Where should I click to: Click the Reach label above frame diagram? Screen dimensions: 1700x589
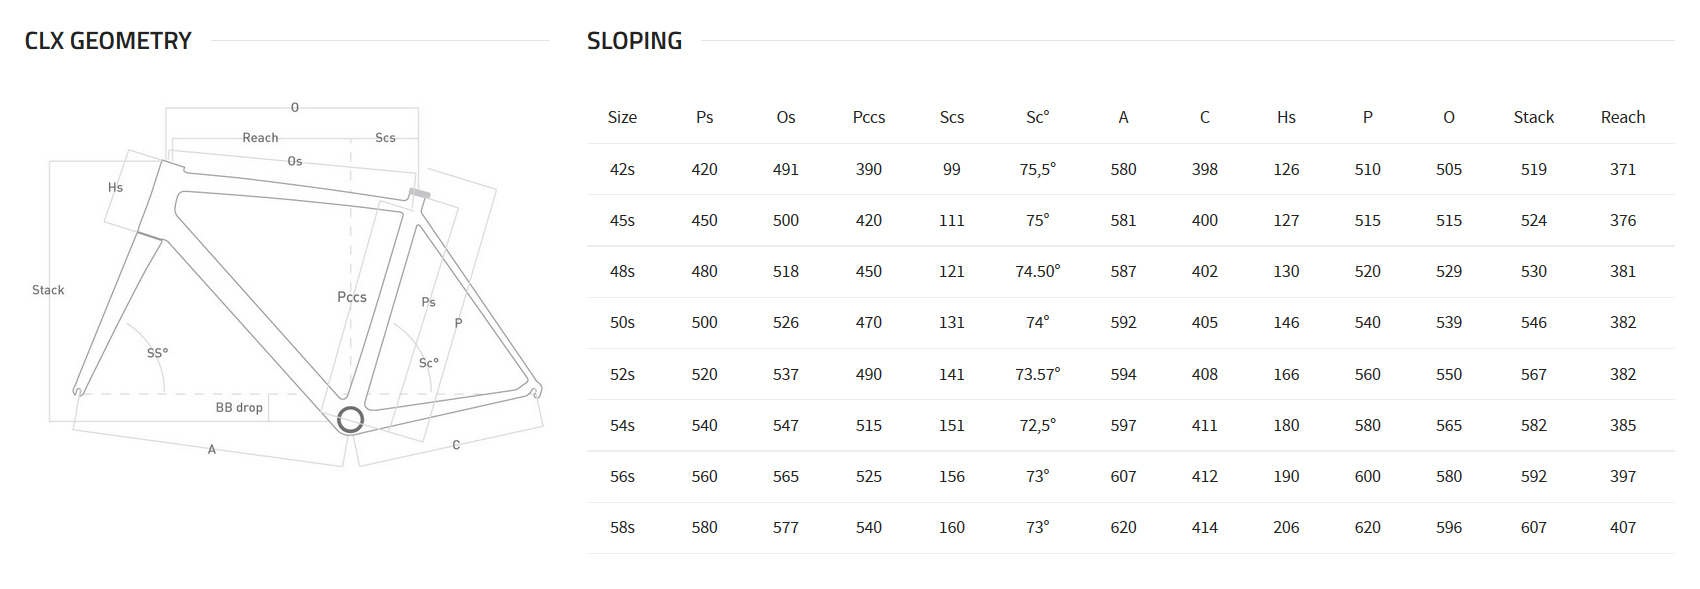point(260,138)
